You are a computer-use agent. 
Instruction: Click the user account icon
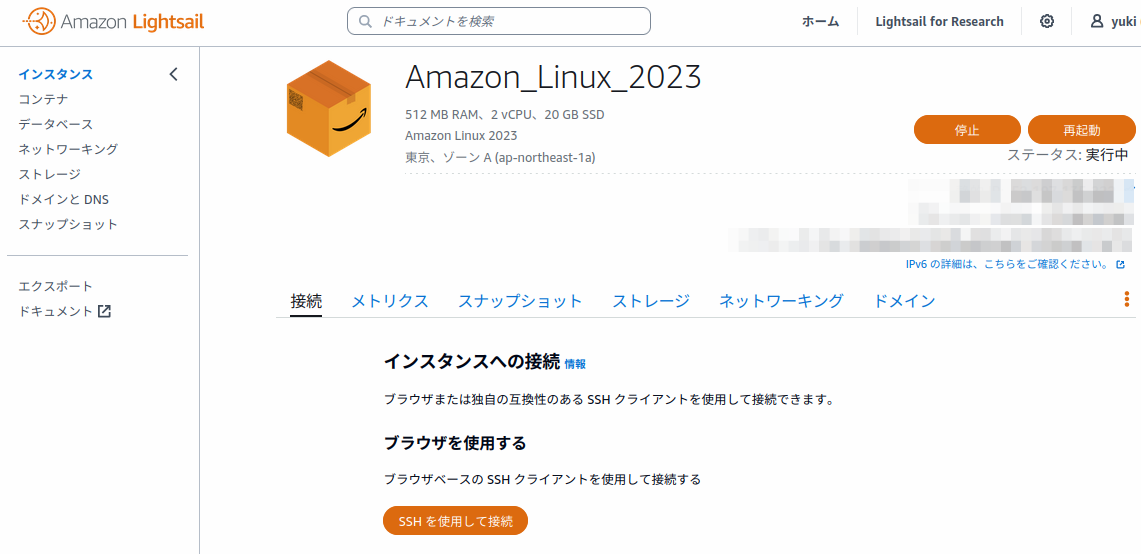pos(1097,21)
